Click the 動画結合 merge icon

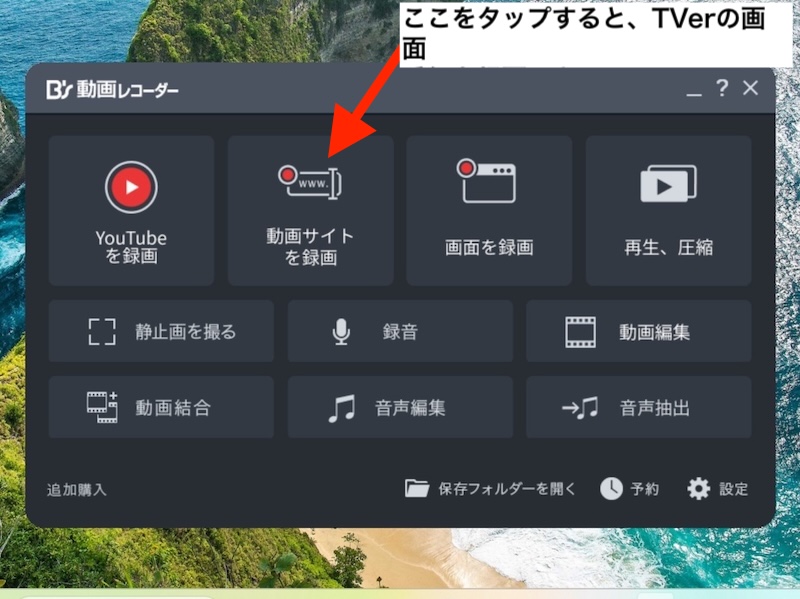pos(102,407)
